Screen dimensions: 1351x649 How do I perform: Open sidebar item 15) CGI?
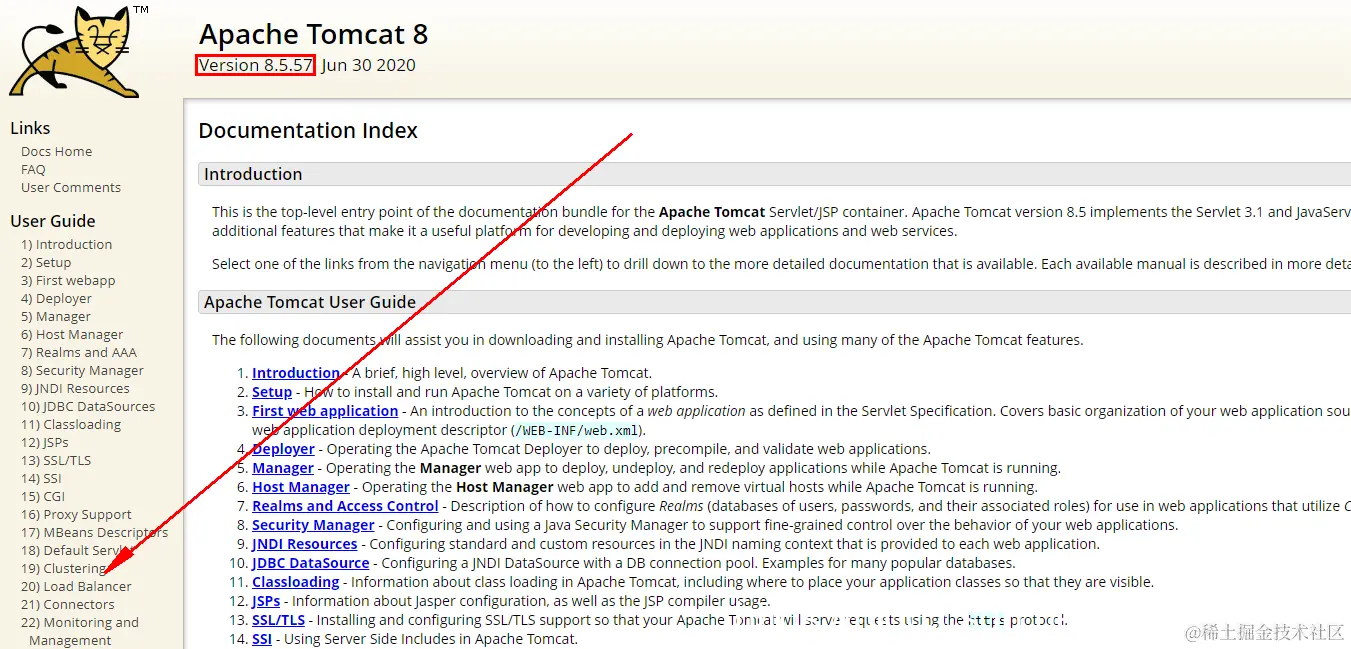(43, 497)
